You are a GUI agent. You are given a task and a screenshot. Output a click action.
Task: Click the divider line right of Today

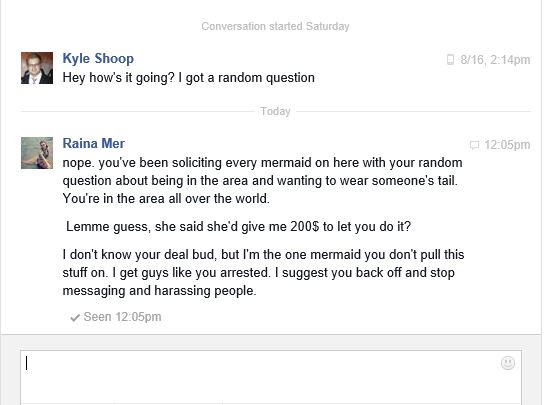click(413, 112)
